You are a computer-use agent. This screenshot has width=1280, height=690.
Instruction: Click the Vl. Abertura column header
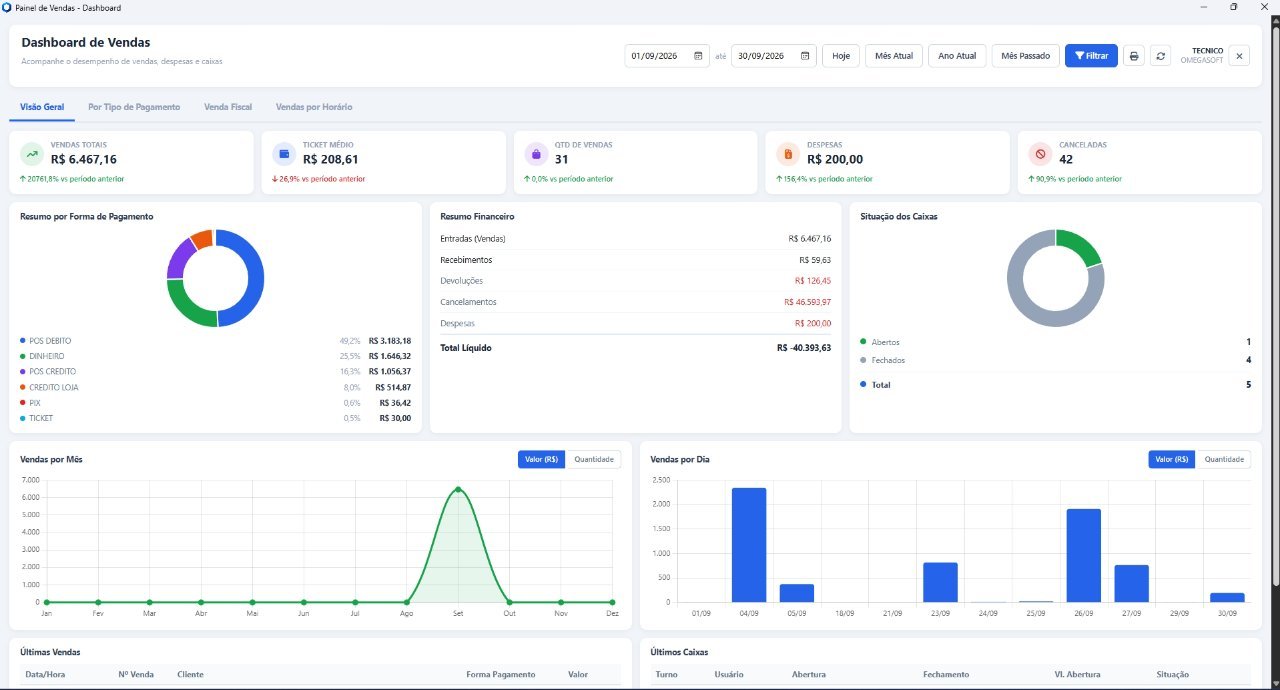[x=1076, y=675]
